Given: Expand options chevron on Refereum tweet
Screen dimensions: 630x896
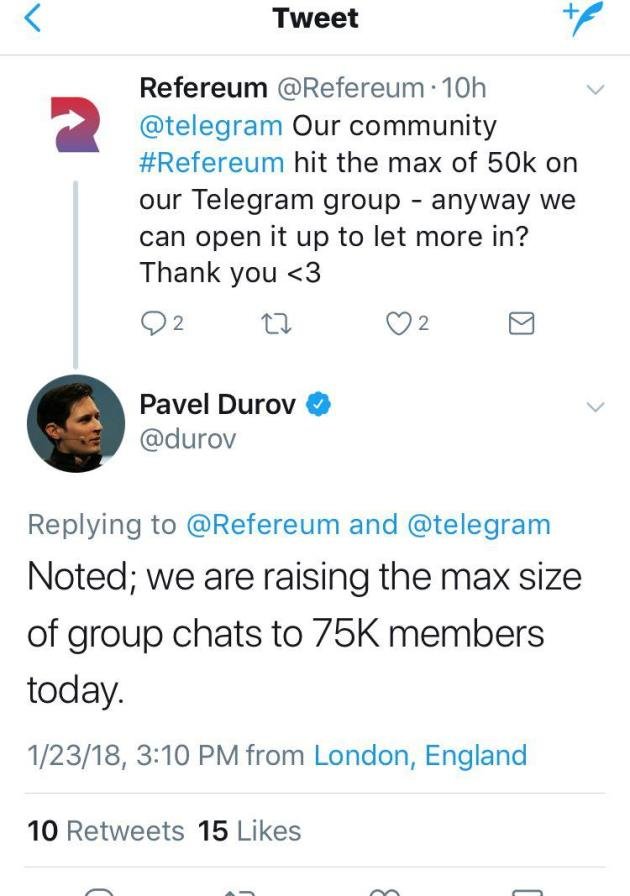Looking at the screenshot, I should pyautogui.click(x=596, y=90).
